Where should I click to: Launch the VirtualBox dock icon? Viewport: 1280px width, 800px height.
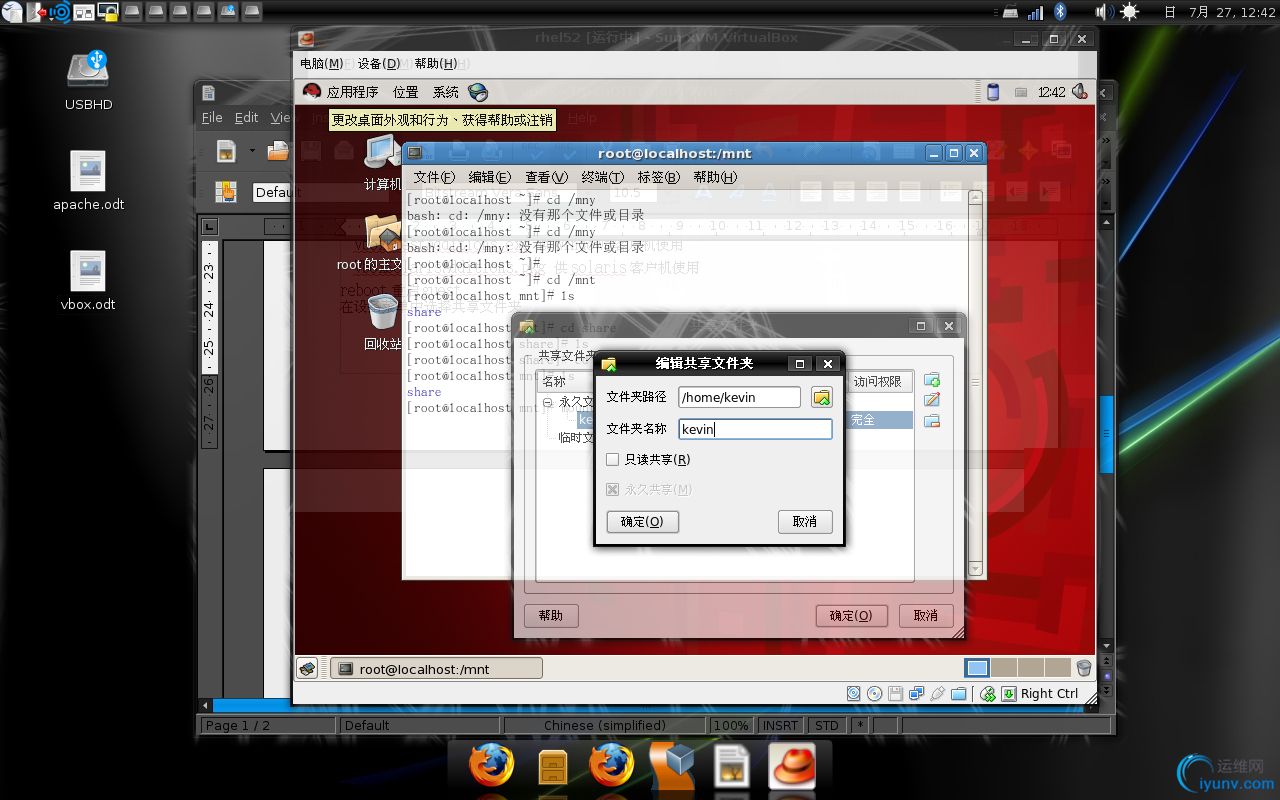(672, 766)
